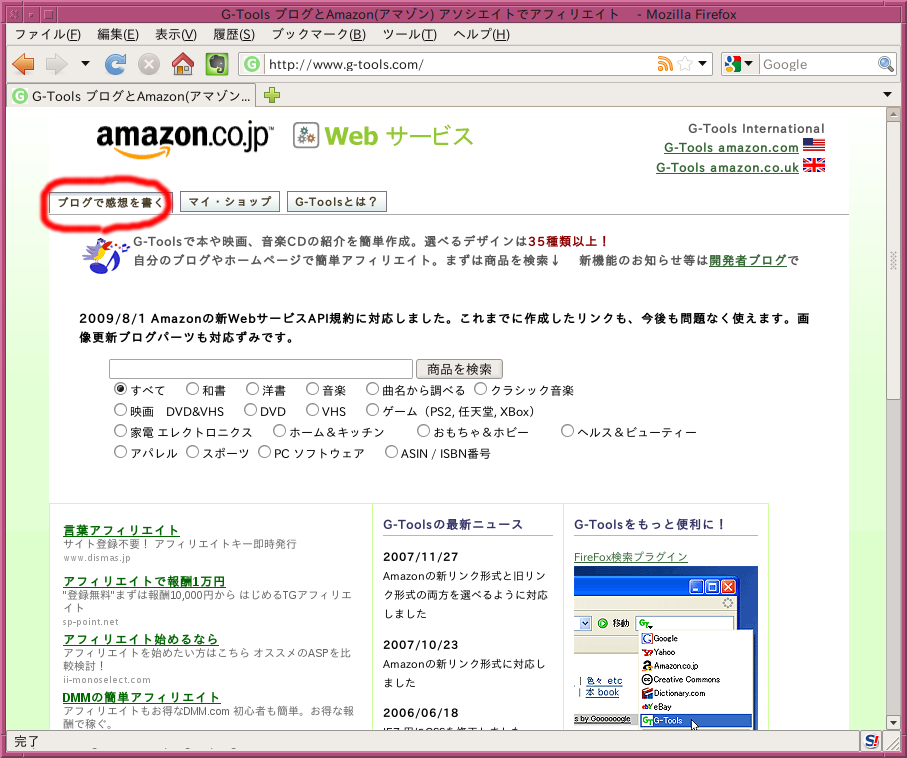Bookmark this page with the star icon

pyautogui.click(x=685, y=64)
